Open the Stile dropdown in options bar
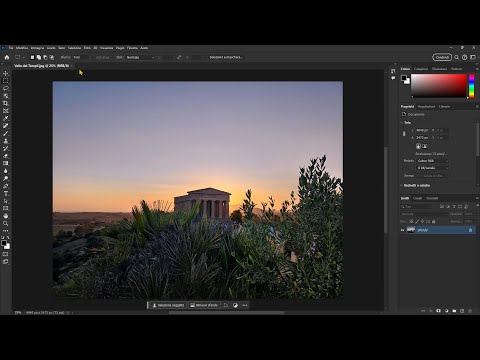 [140, 57]
